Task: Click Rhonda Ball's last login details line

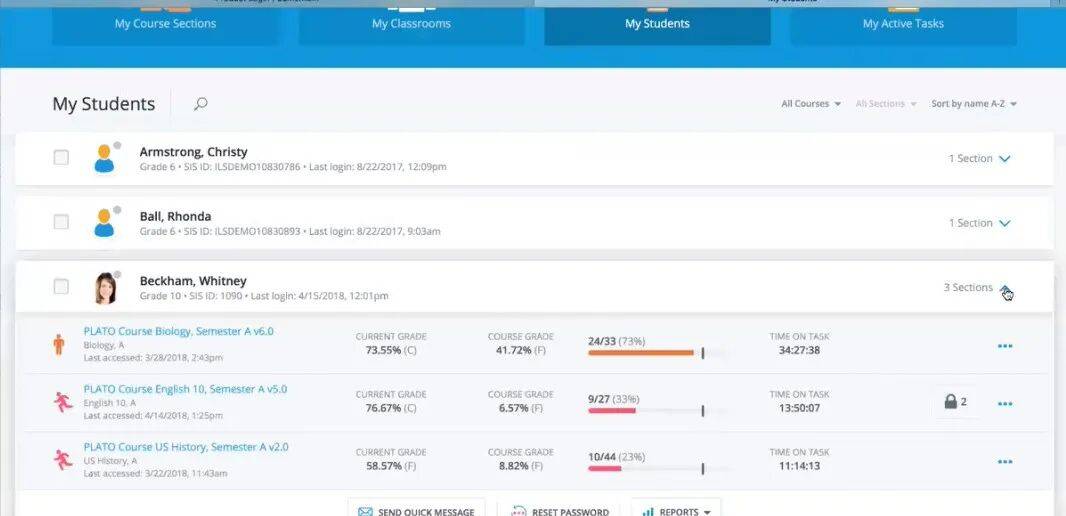Action: 290,231
